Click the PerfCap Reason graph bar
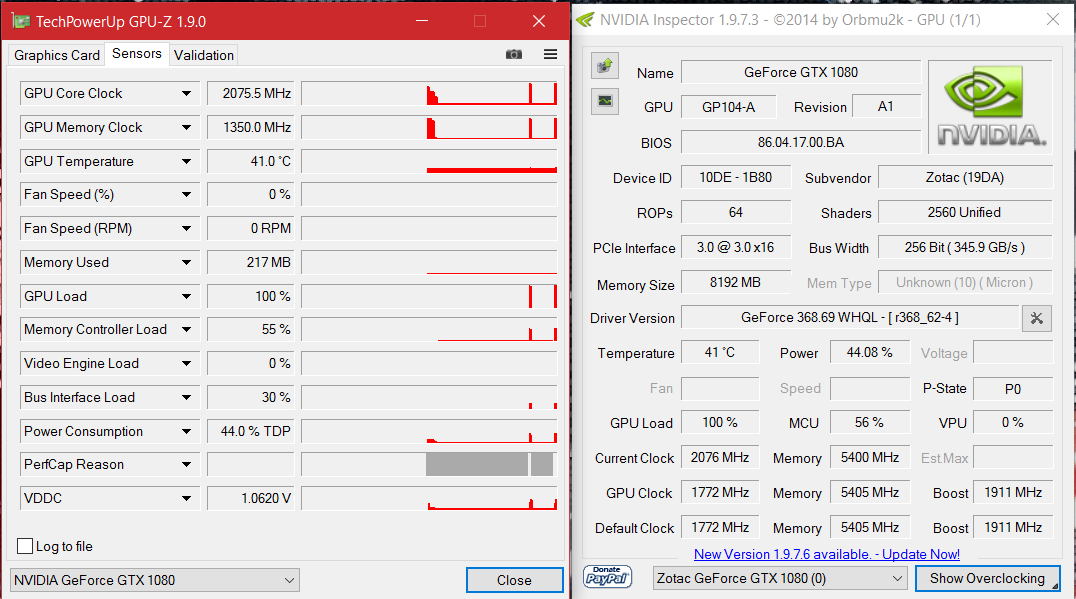 429,465
